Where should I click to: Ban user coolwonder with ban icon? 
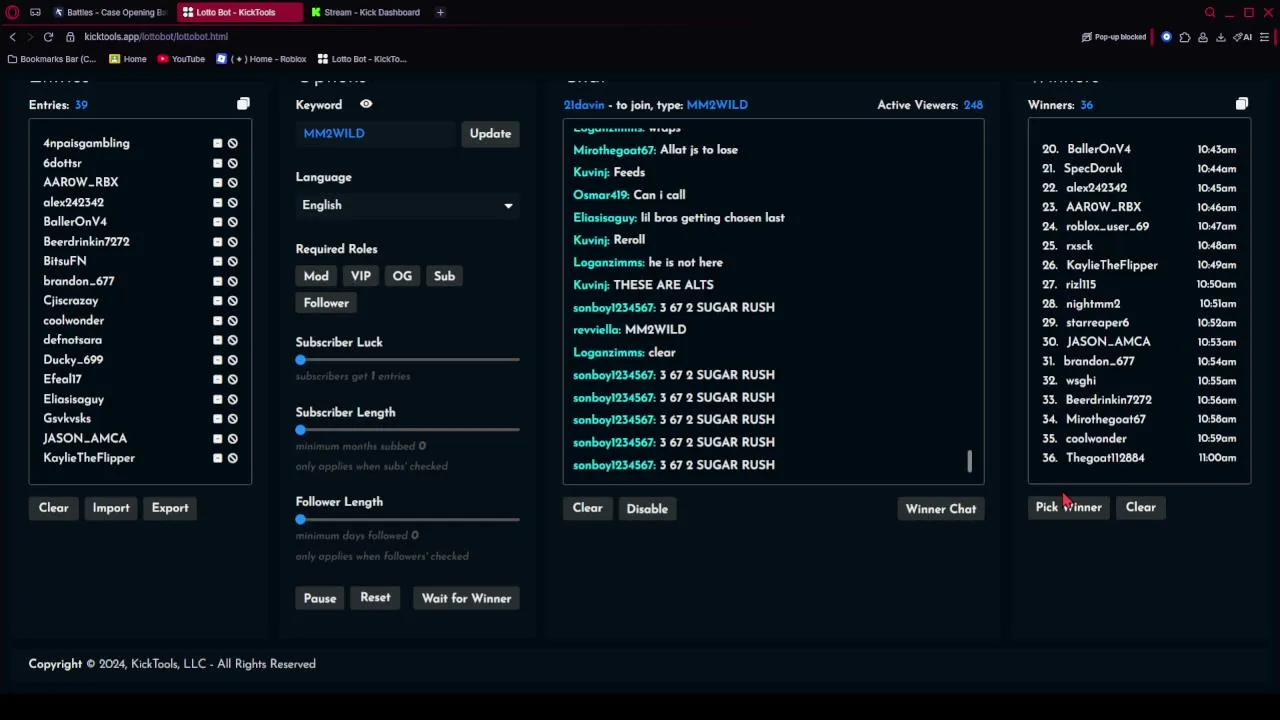[232, 320]
